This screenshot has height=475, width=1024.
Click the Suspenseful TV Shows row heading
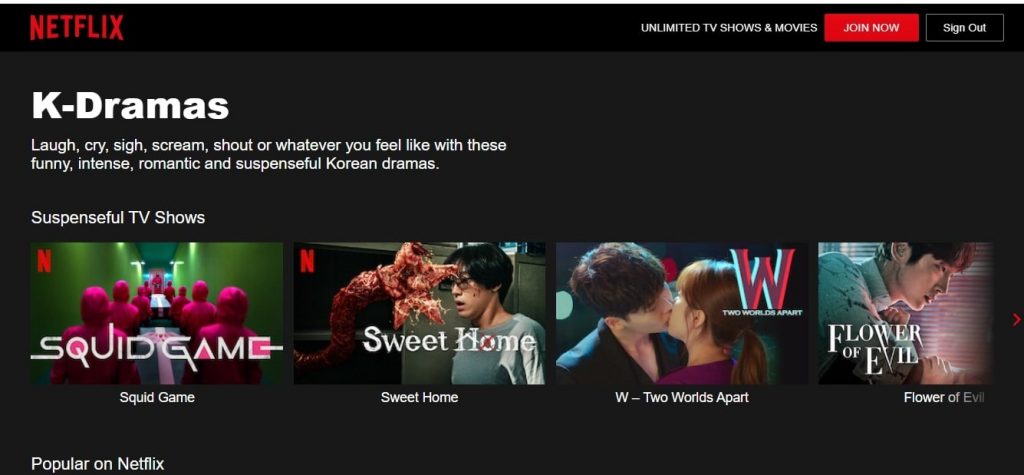coord(118,217)
